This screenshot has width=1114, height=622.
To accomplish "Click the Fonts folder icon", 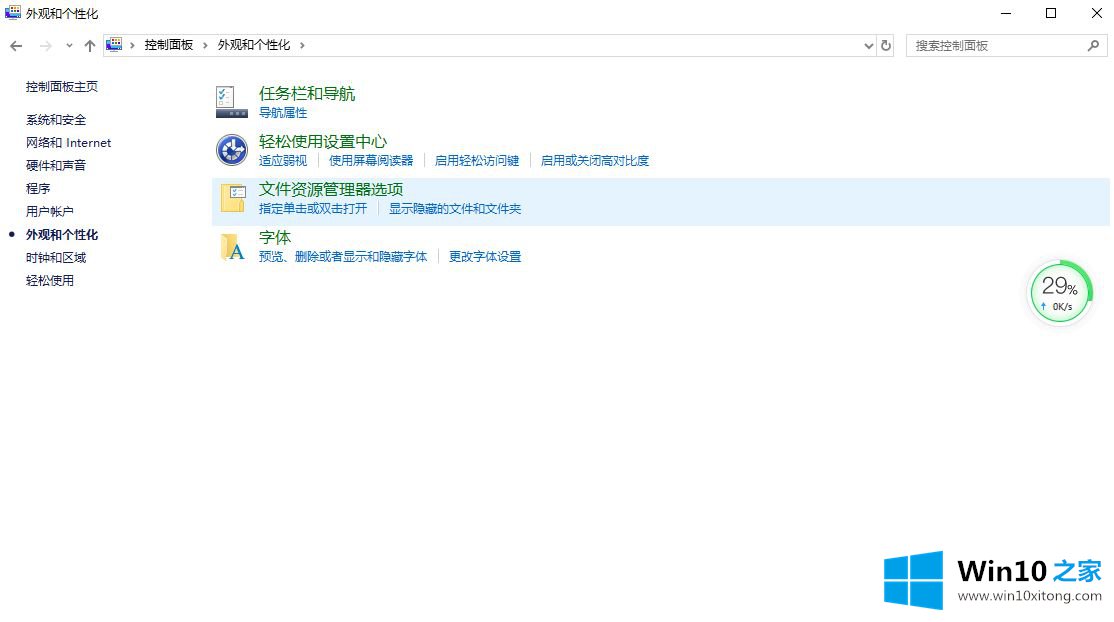I will (x=232, y=246).
